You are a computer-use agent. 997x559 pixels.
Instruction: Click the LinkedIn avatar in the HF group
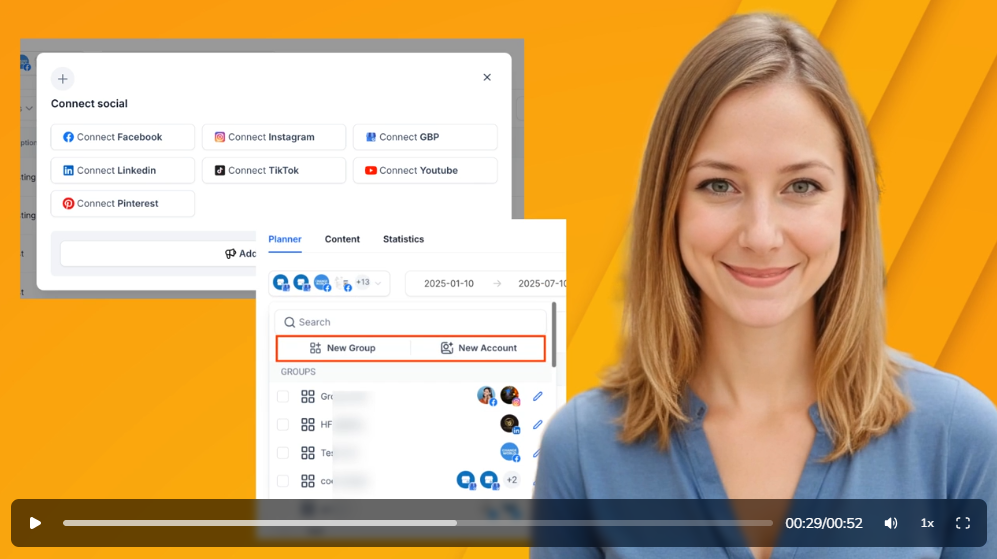tap(510, 424)
